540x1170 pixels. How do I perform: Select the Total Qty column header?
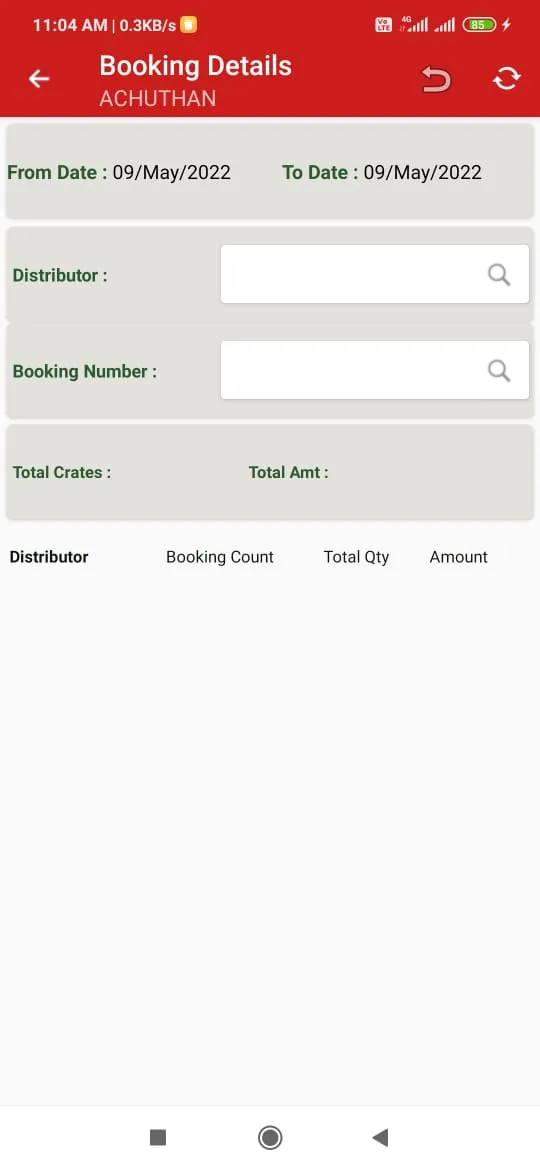[x=357, y=557]
